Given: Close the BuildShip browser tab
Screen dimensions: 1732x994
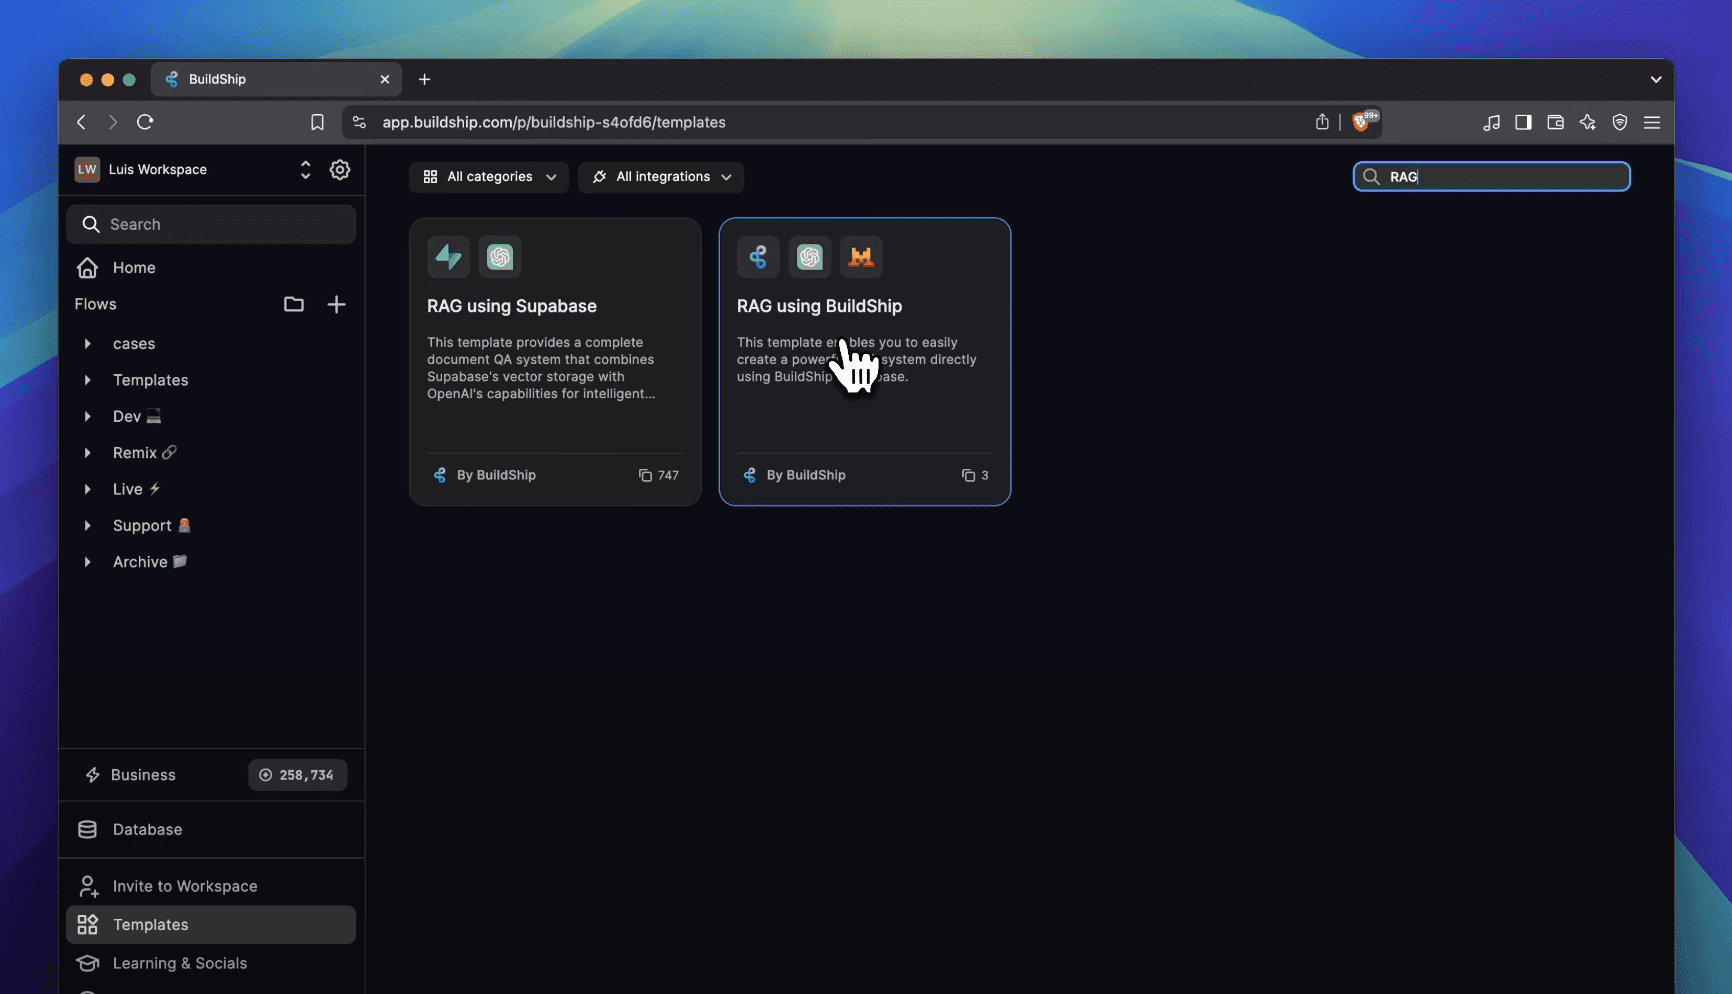Looking at the screenshot, I should click(385, 79).
